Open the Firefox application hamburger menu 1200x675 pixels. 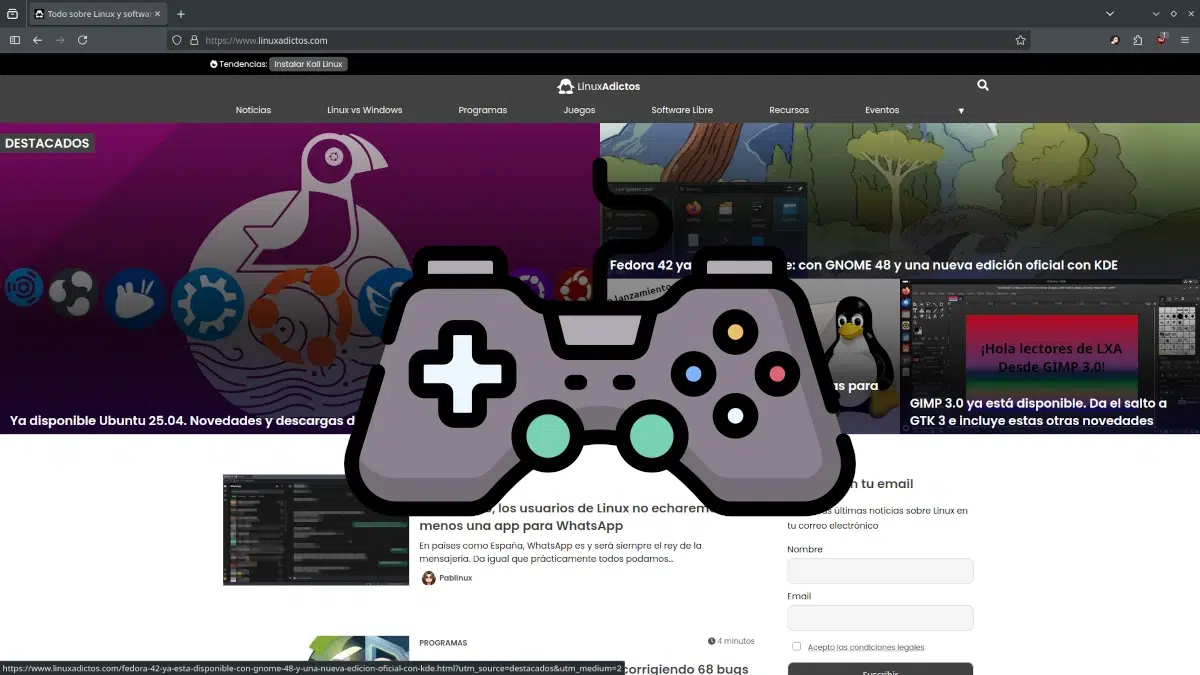point(1185,40)
